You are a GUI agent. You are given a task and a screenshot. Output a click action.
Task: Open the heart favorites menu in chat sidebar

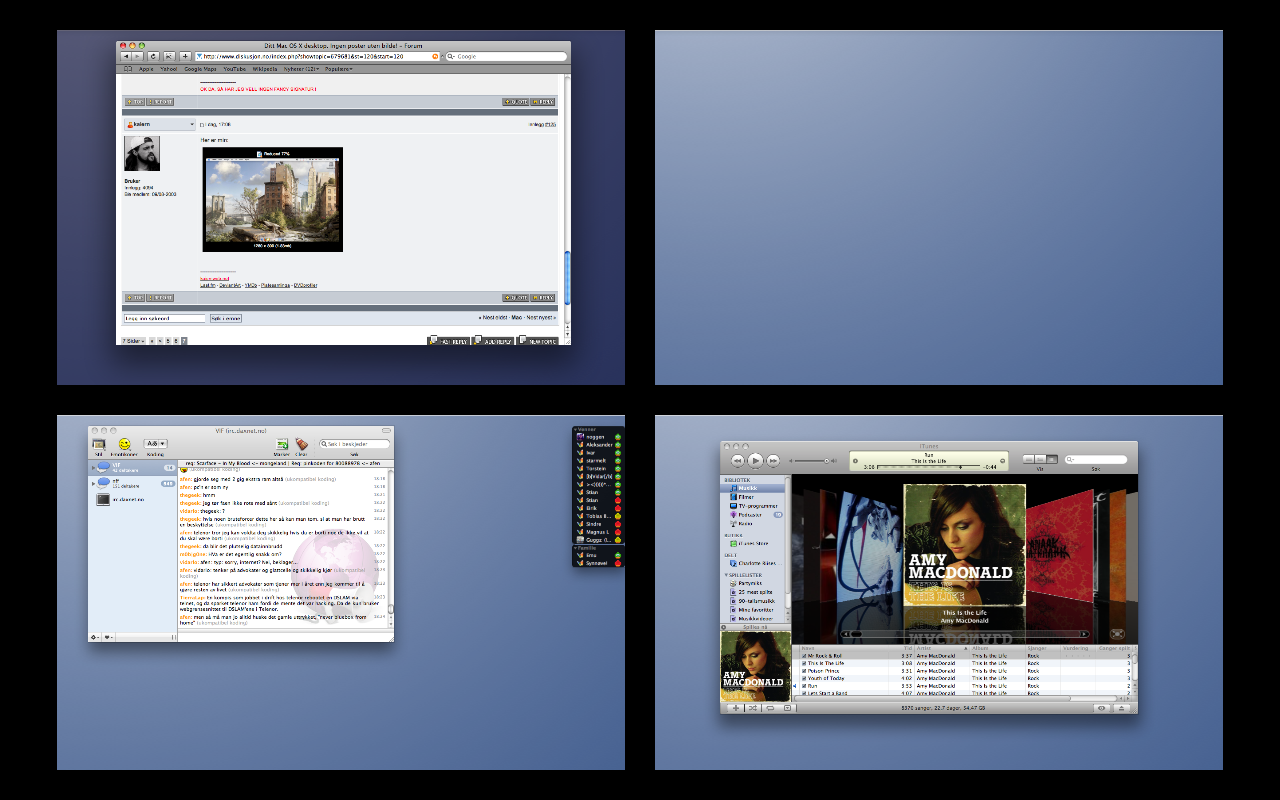(x=108, y=637)
